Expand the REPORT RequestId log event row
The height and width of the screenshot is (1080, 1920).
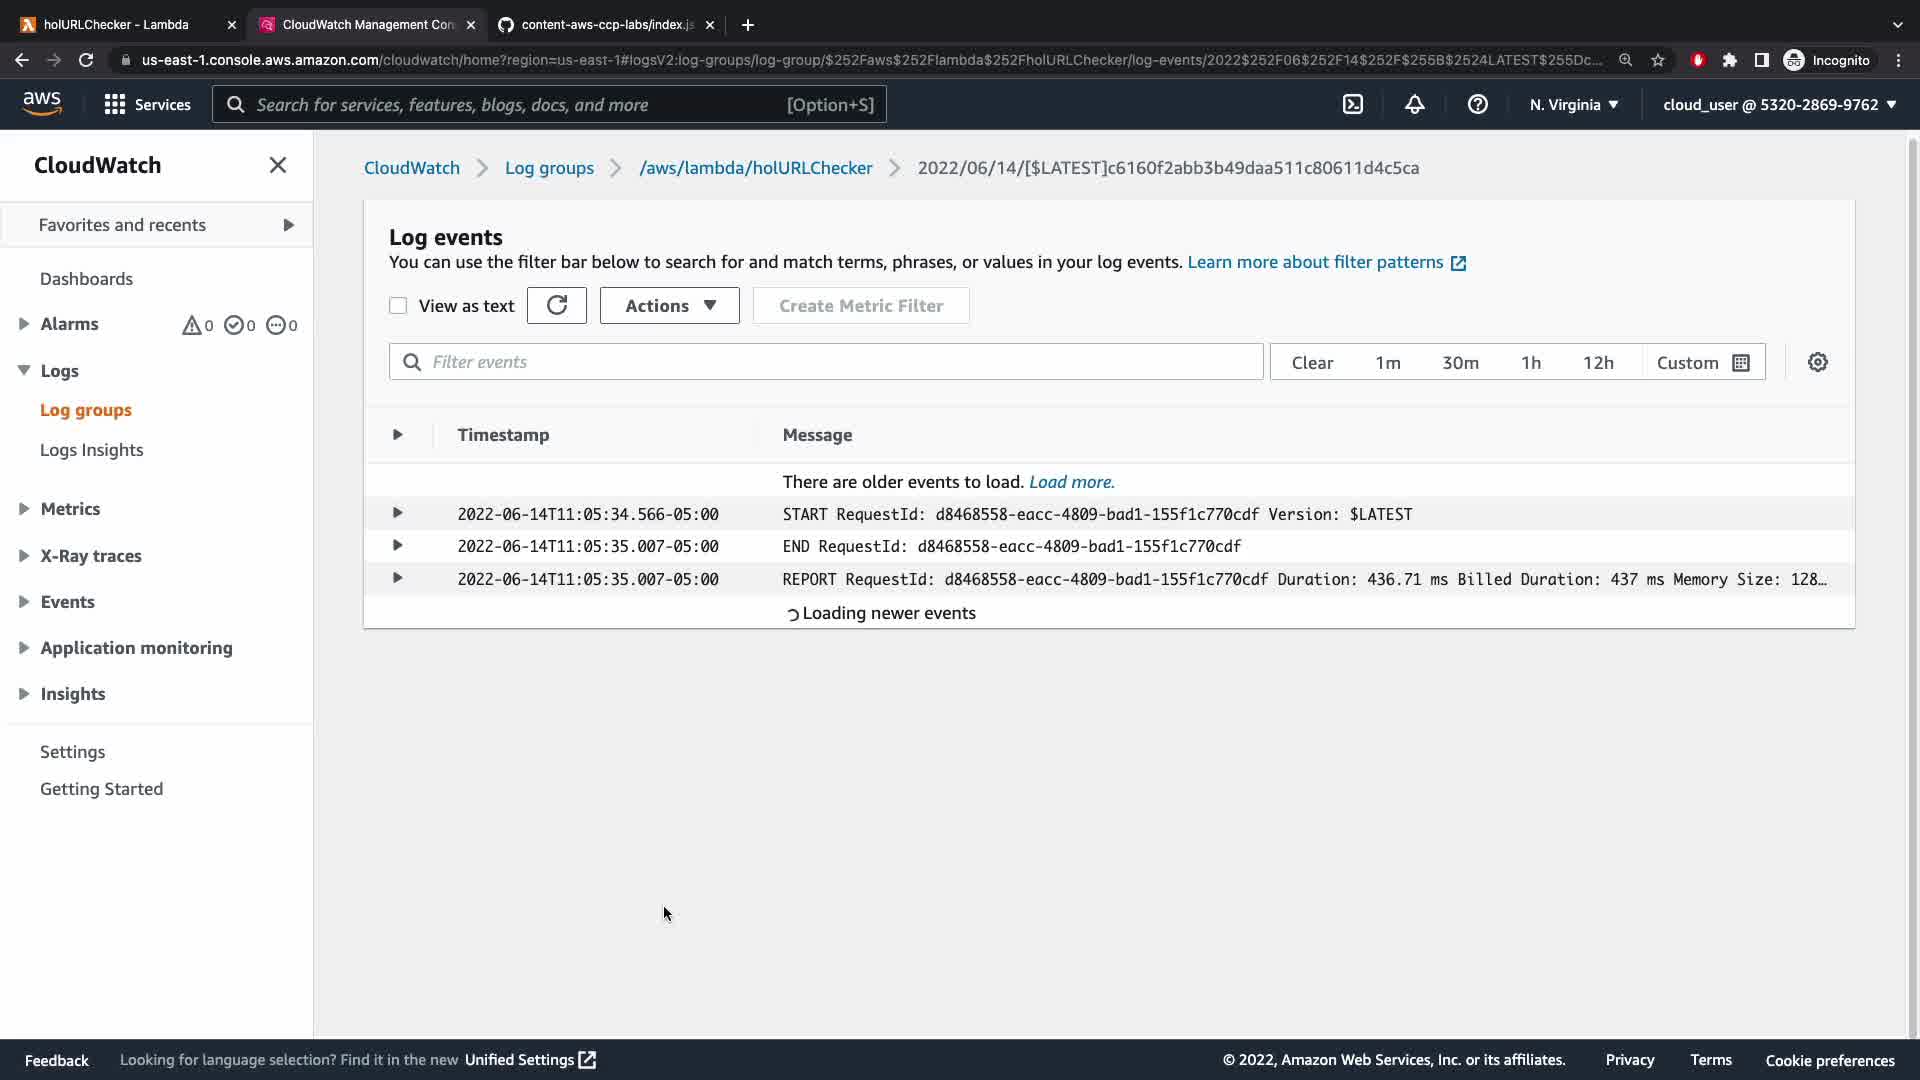[397, 578]
